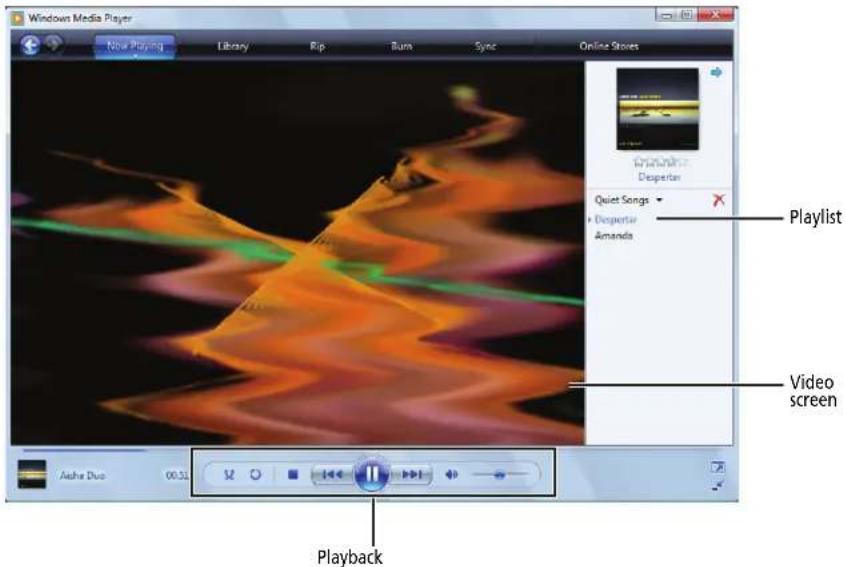This screenshot has height=567, width=846.
Task: Open the Library tab
Action: (233, 46)
